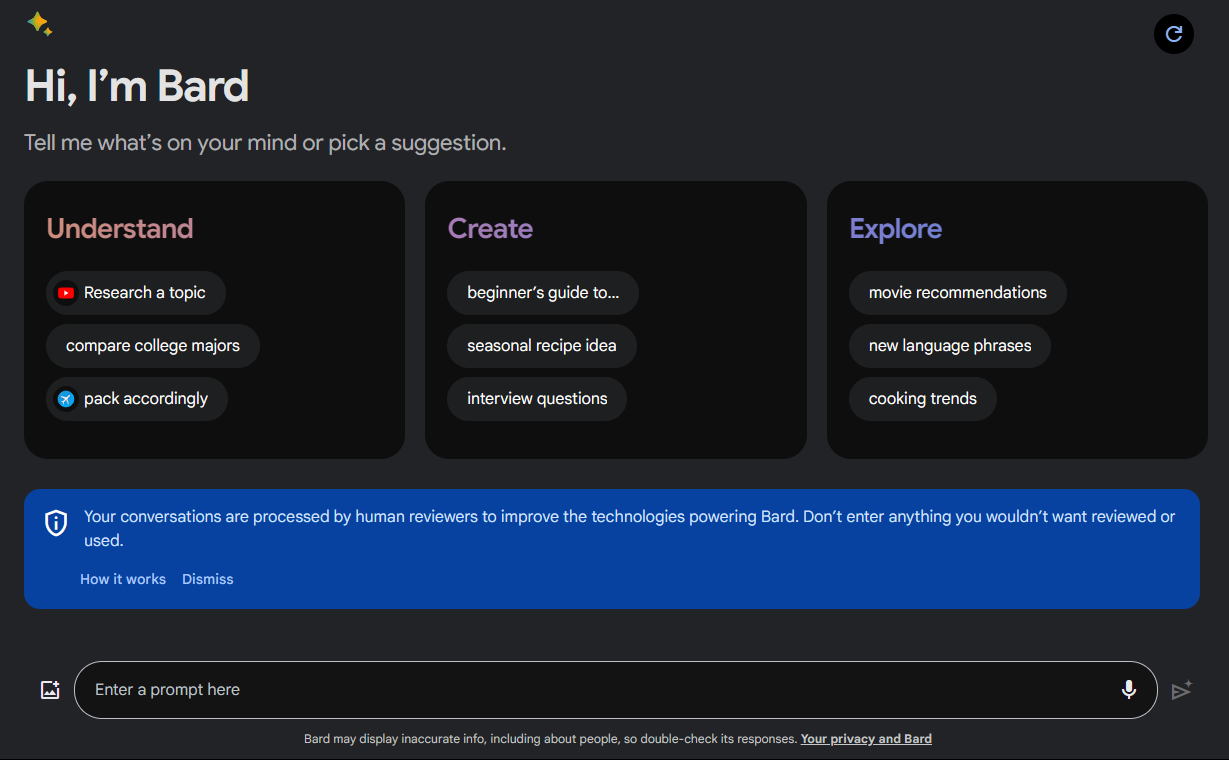Open the Your privacy and Bard link

pyautogui.click(x=866, y=738)
